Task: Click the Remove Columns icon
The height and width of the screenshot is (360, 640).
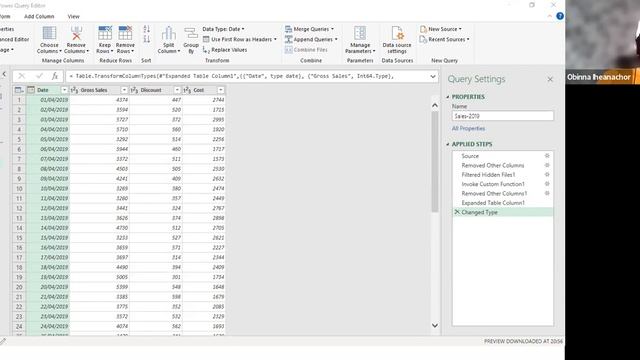Action: coord(76,33)
